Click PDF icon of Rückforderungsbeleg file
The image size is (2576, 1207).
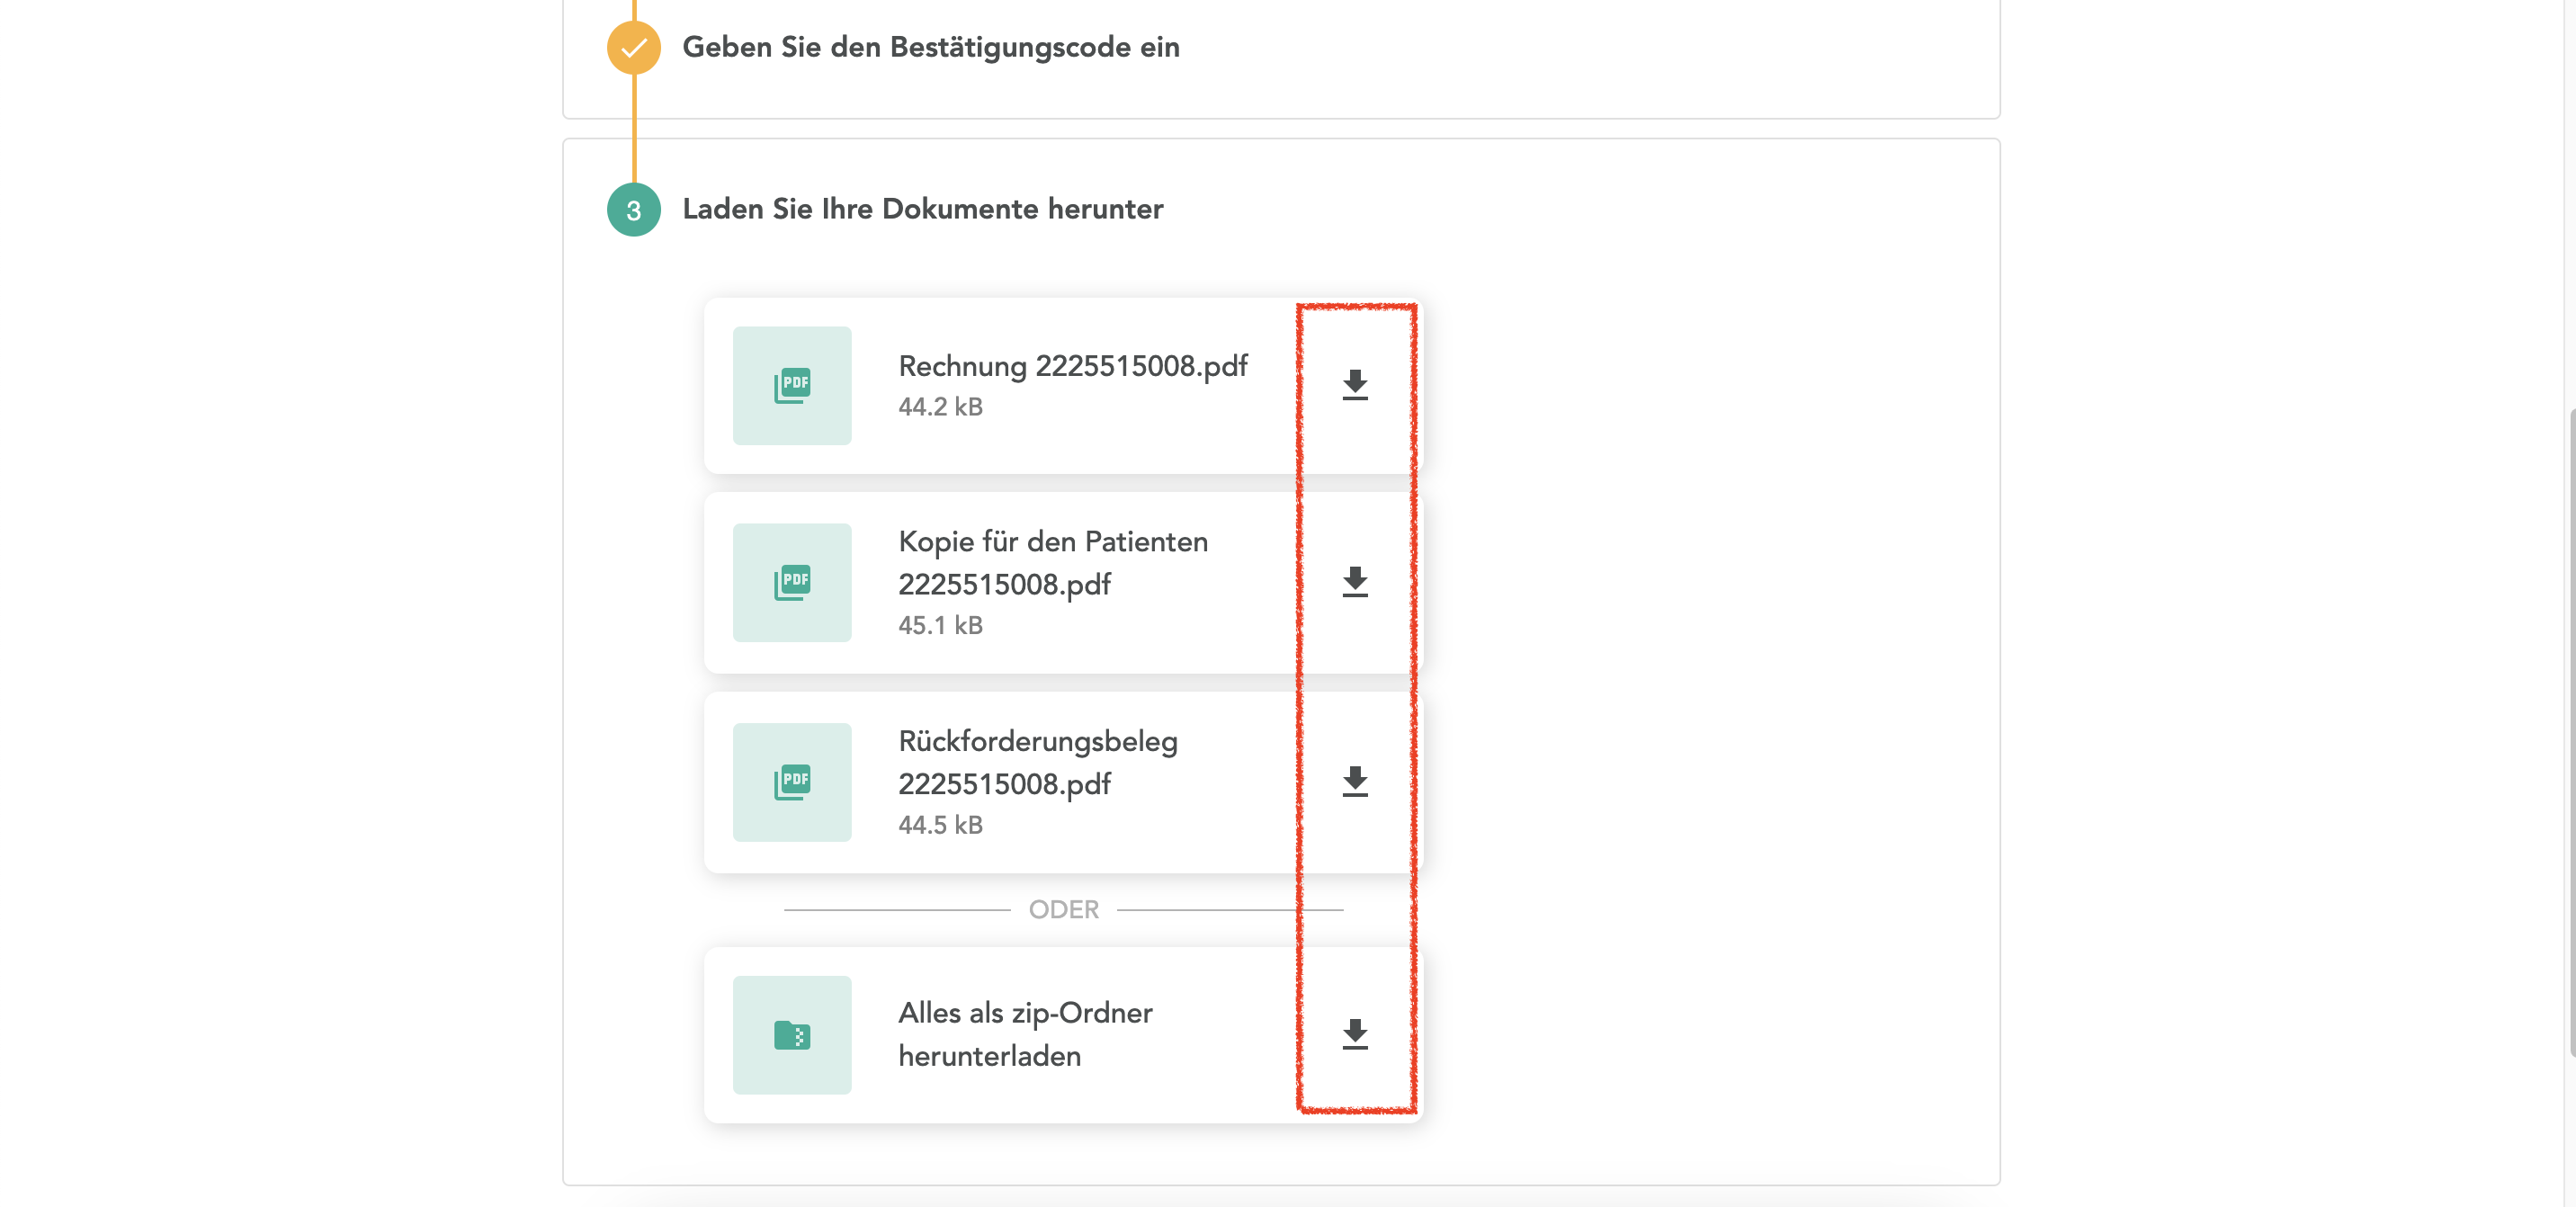[x=792, y=782]
